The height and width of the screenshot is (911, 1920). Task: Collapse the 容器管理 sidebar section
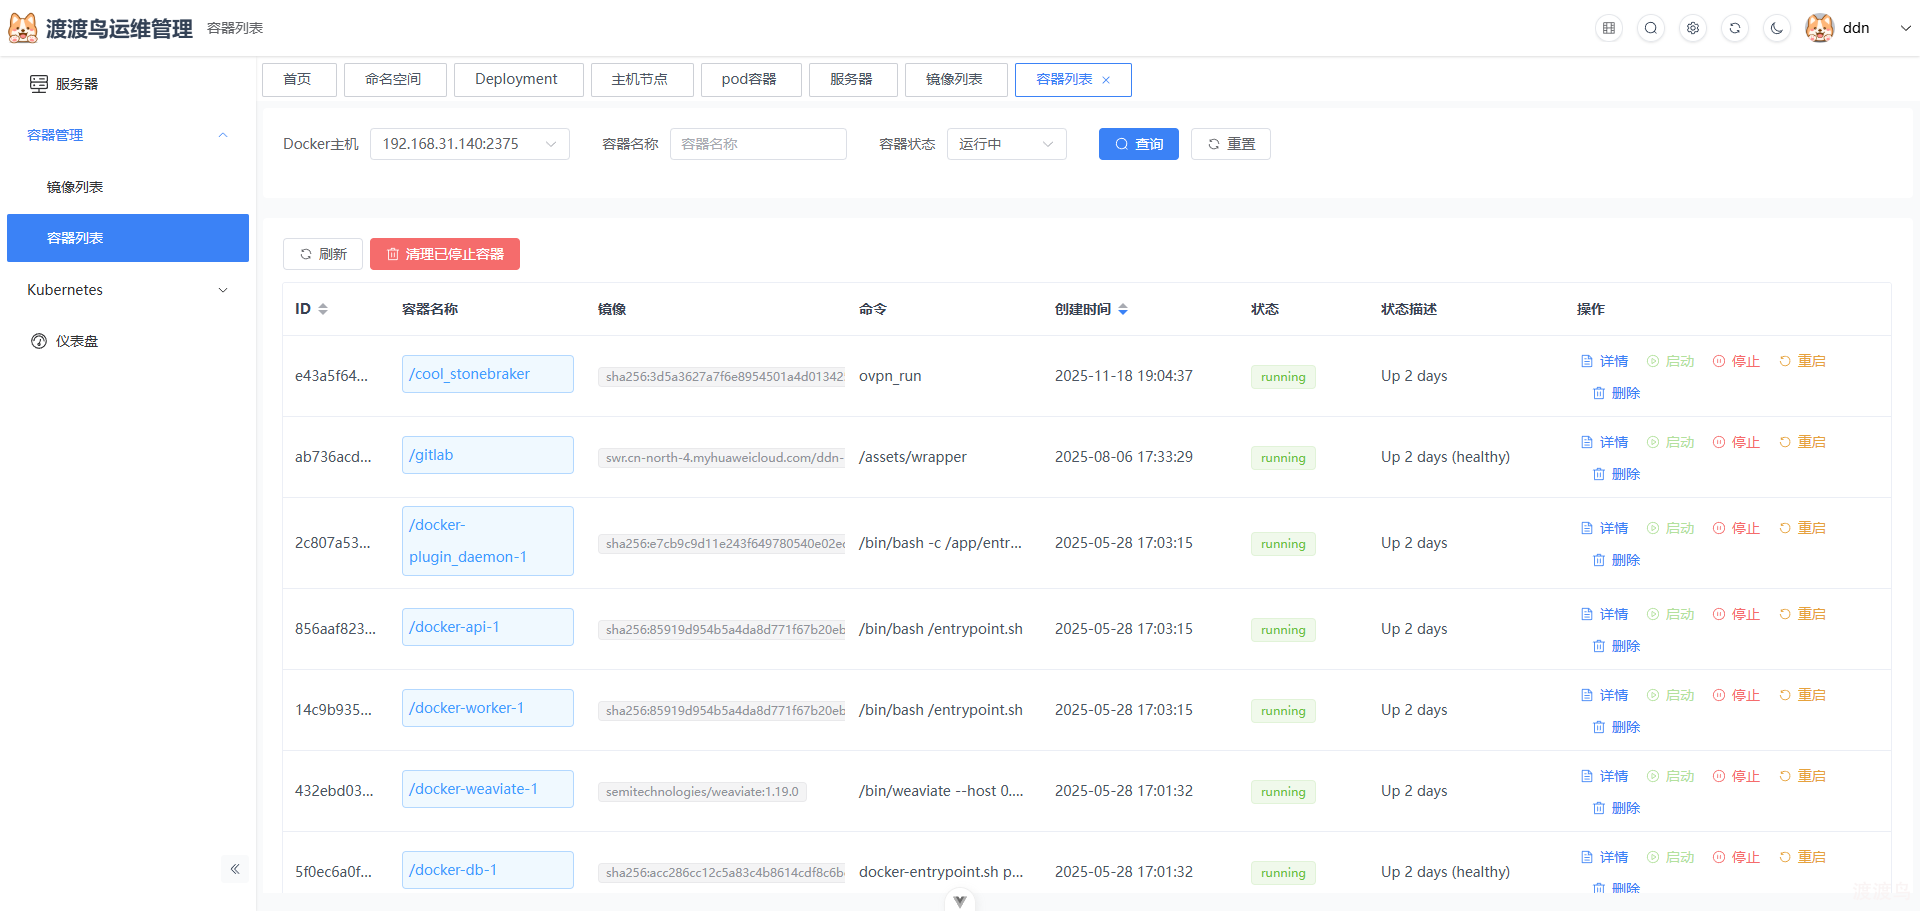pos(222,135)
